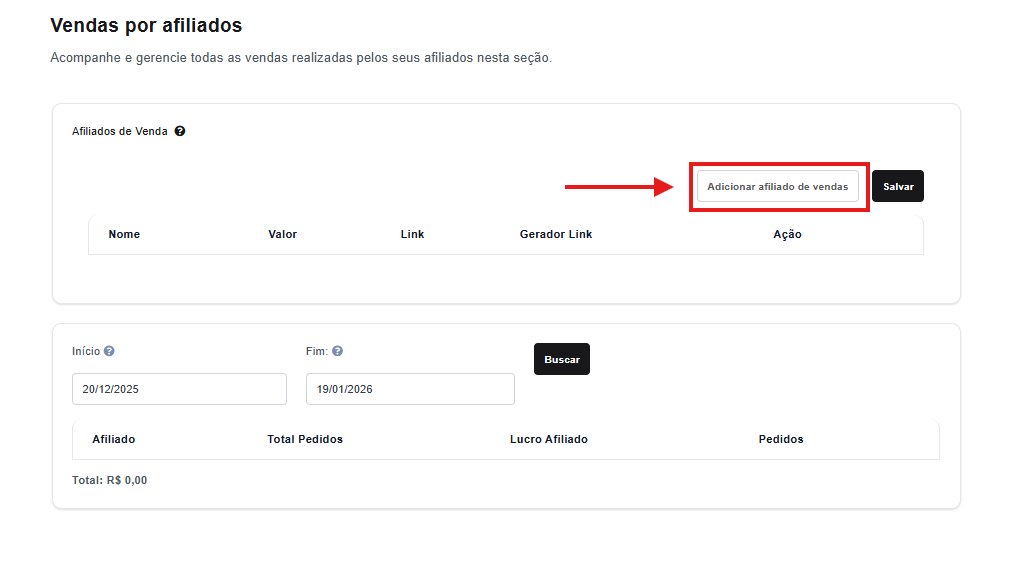Viewport: 1031px width, 575px height.
Task: Click the Afiliados de Venda section label
Action: pyautogui.click(x=120, y=131)
